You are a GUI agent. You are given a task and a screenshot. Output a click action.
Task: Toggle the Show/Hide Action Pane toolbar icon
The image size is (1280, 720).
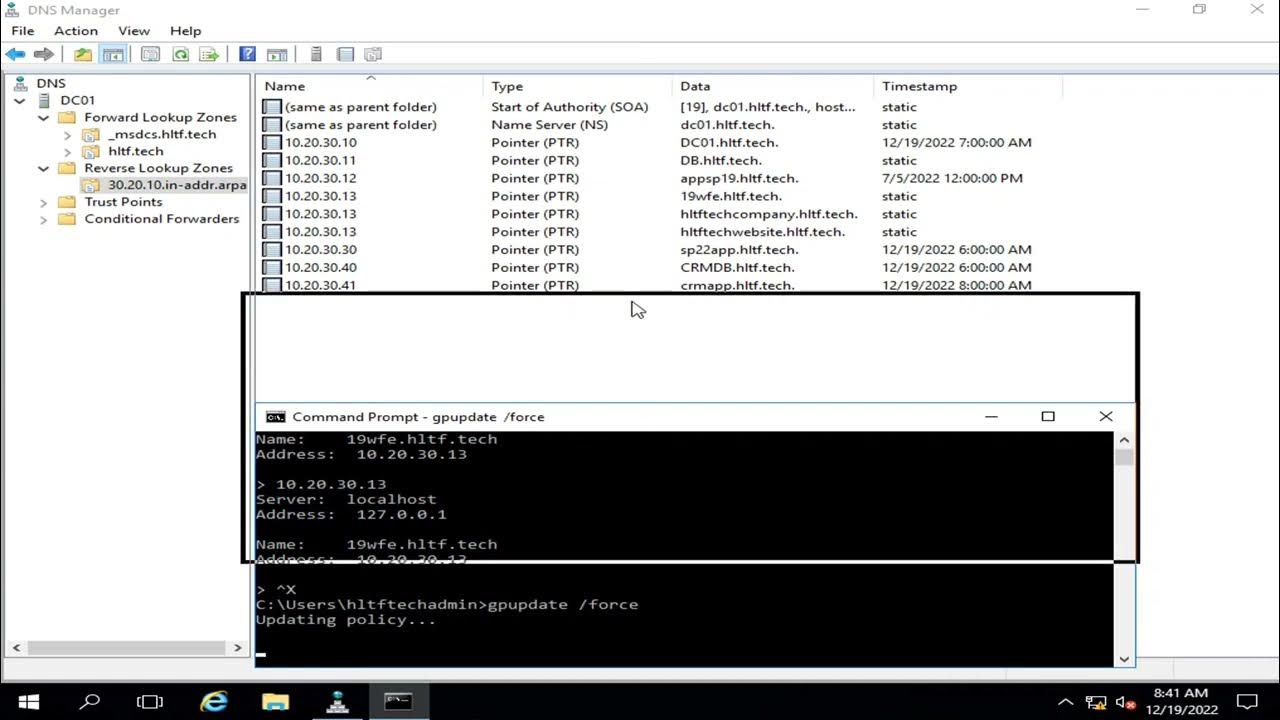pyautogui.click(x=277, y=54)
